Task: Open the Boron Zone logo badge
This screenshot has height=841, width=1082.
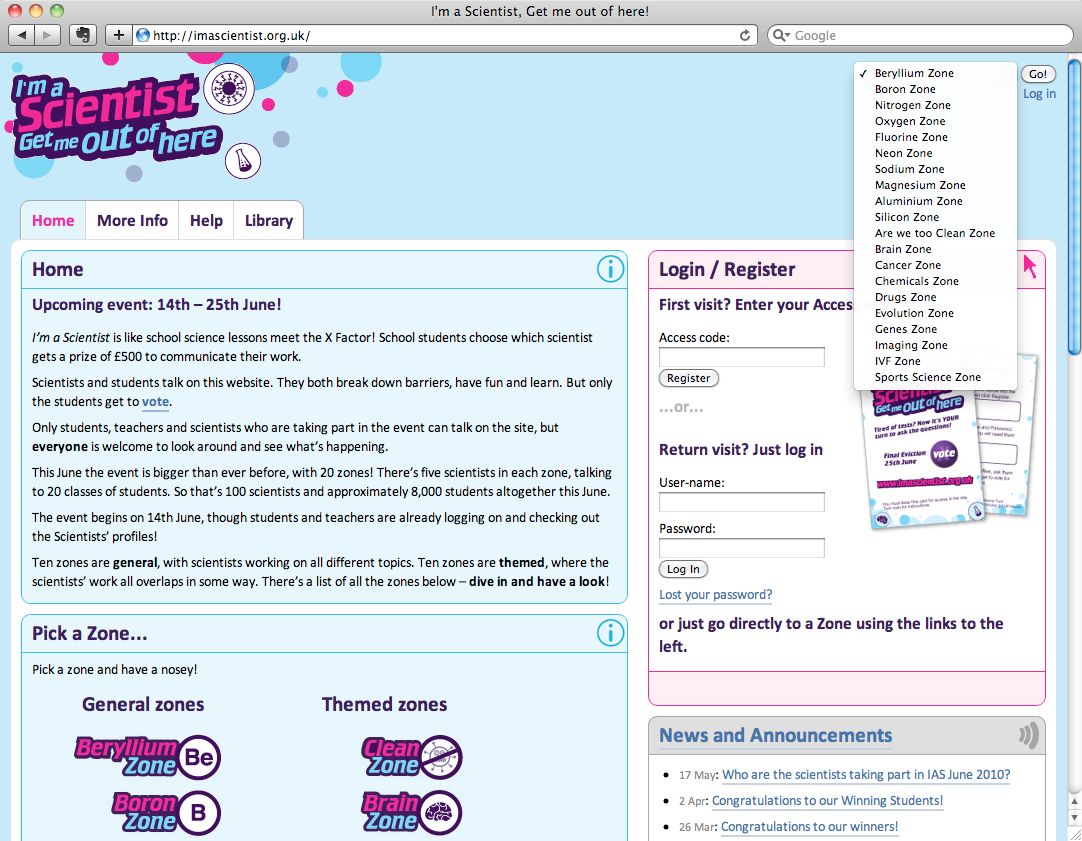Action: tap(166, 812)
